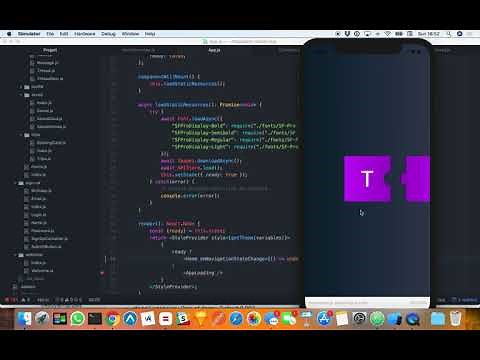Image resolution: width=480 pixels, height=360 pixels.
Task: Open the Window menu
Action: 130,34
